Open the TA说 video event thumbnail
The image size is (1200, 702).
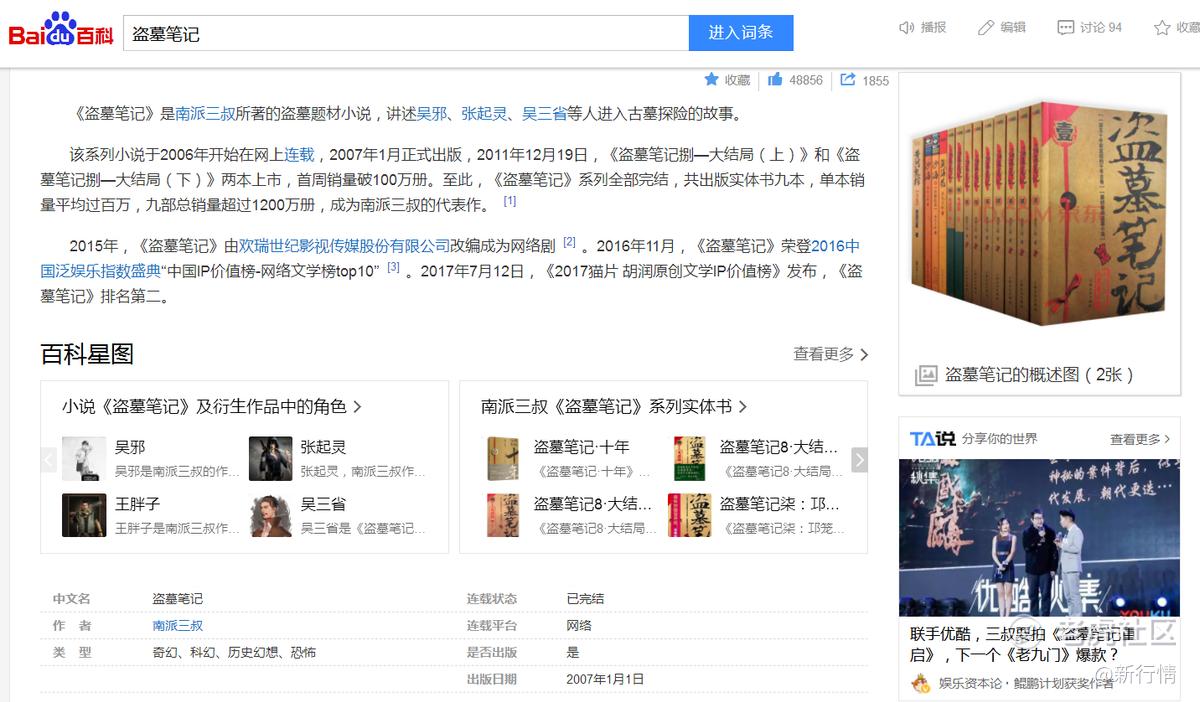(1040, 537)
